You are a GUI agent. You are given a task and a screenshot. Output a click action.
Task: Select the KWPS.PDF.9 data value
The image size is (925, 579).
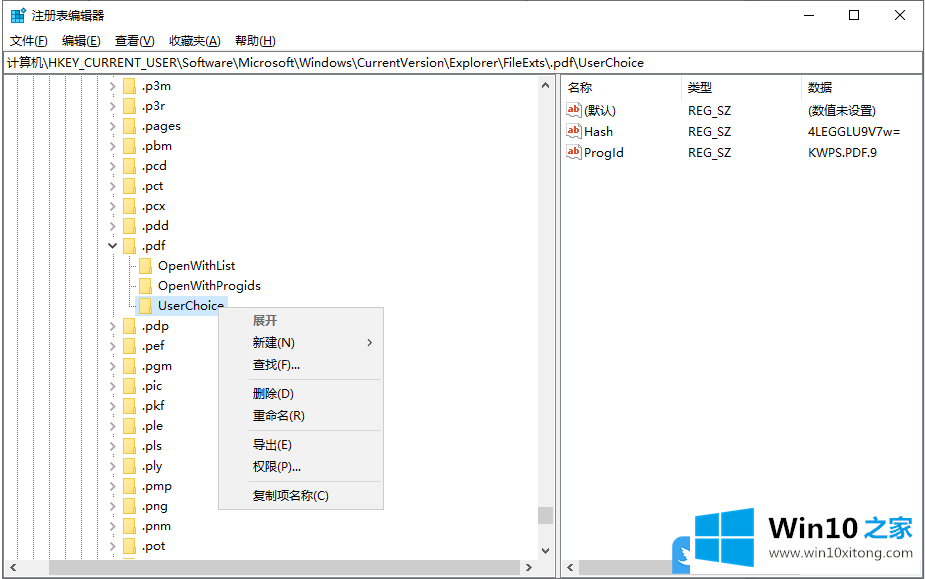(842, 152)
